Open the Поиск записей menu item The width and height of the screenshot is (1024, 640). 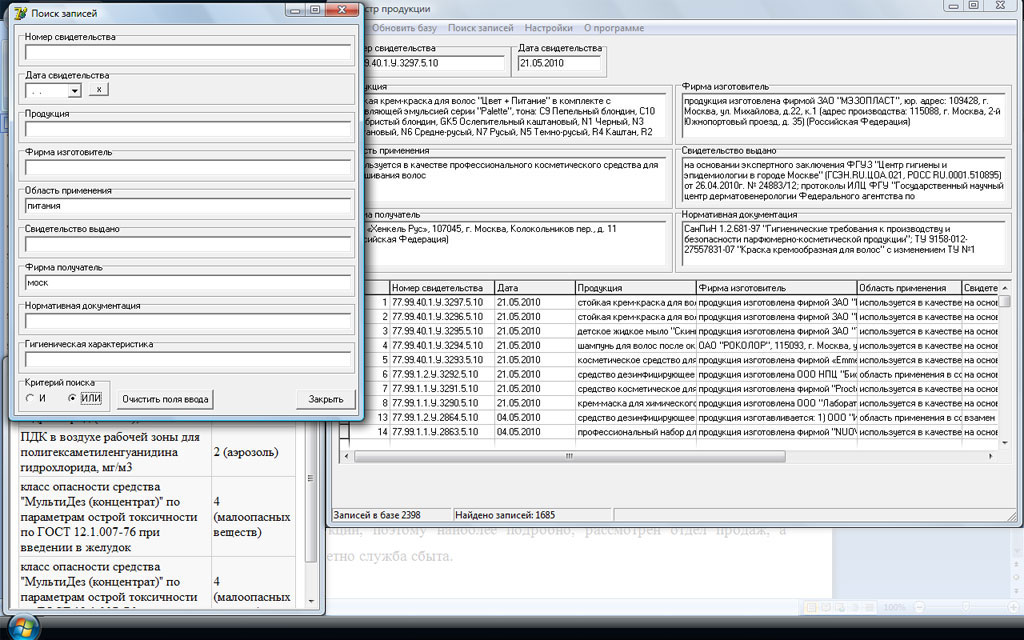[x=480, y=28]
